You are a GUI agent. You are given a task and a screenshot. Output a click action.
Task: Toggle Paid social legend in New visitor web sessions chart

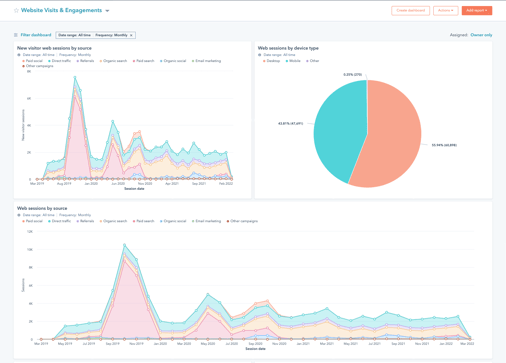click(x=32, y=61)
